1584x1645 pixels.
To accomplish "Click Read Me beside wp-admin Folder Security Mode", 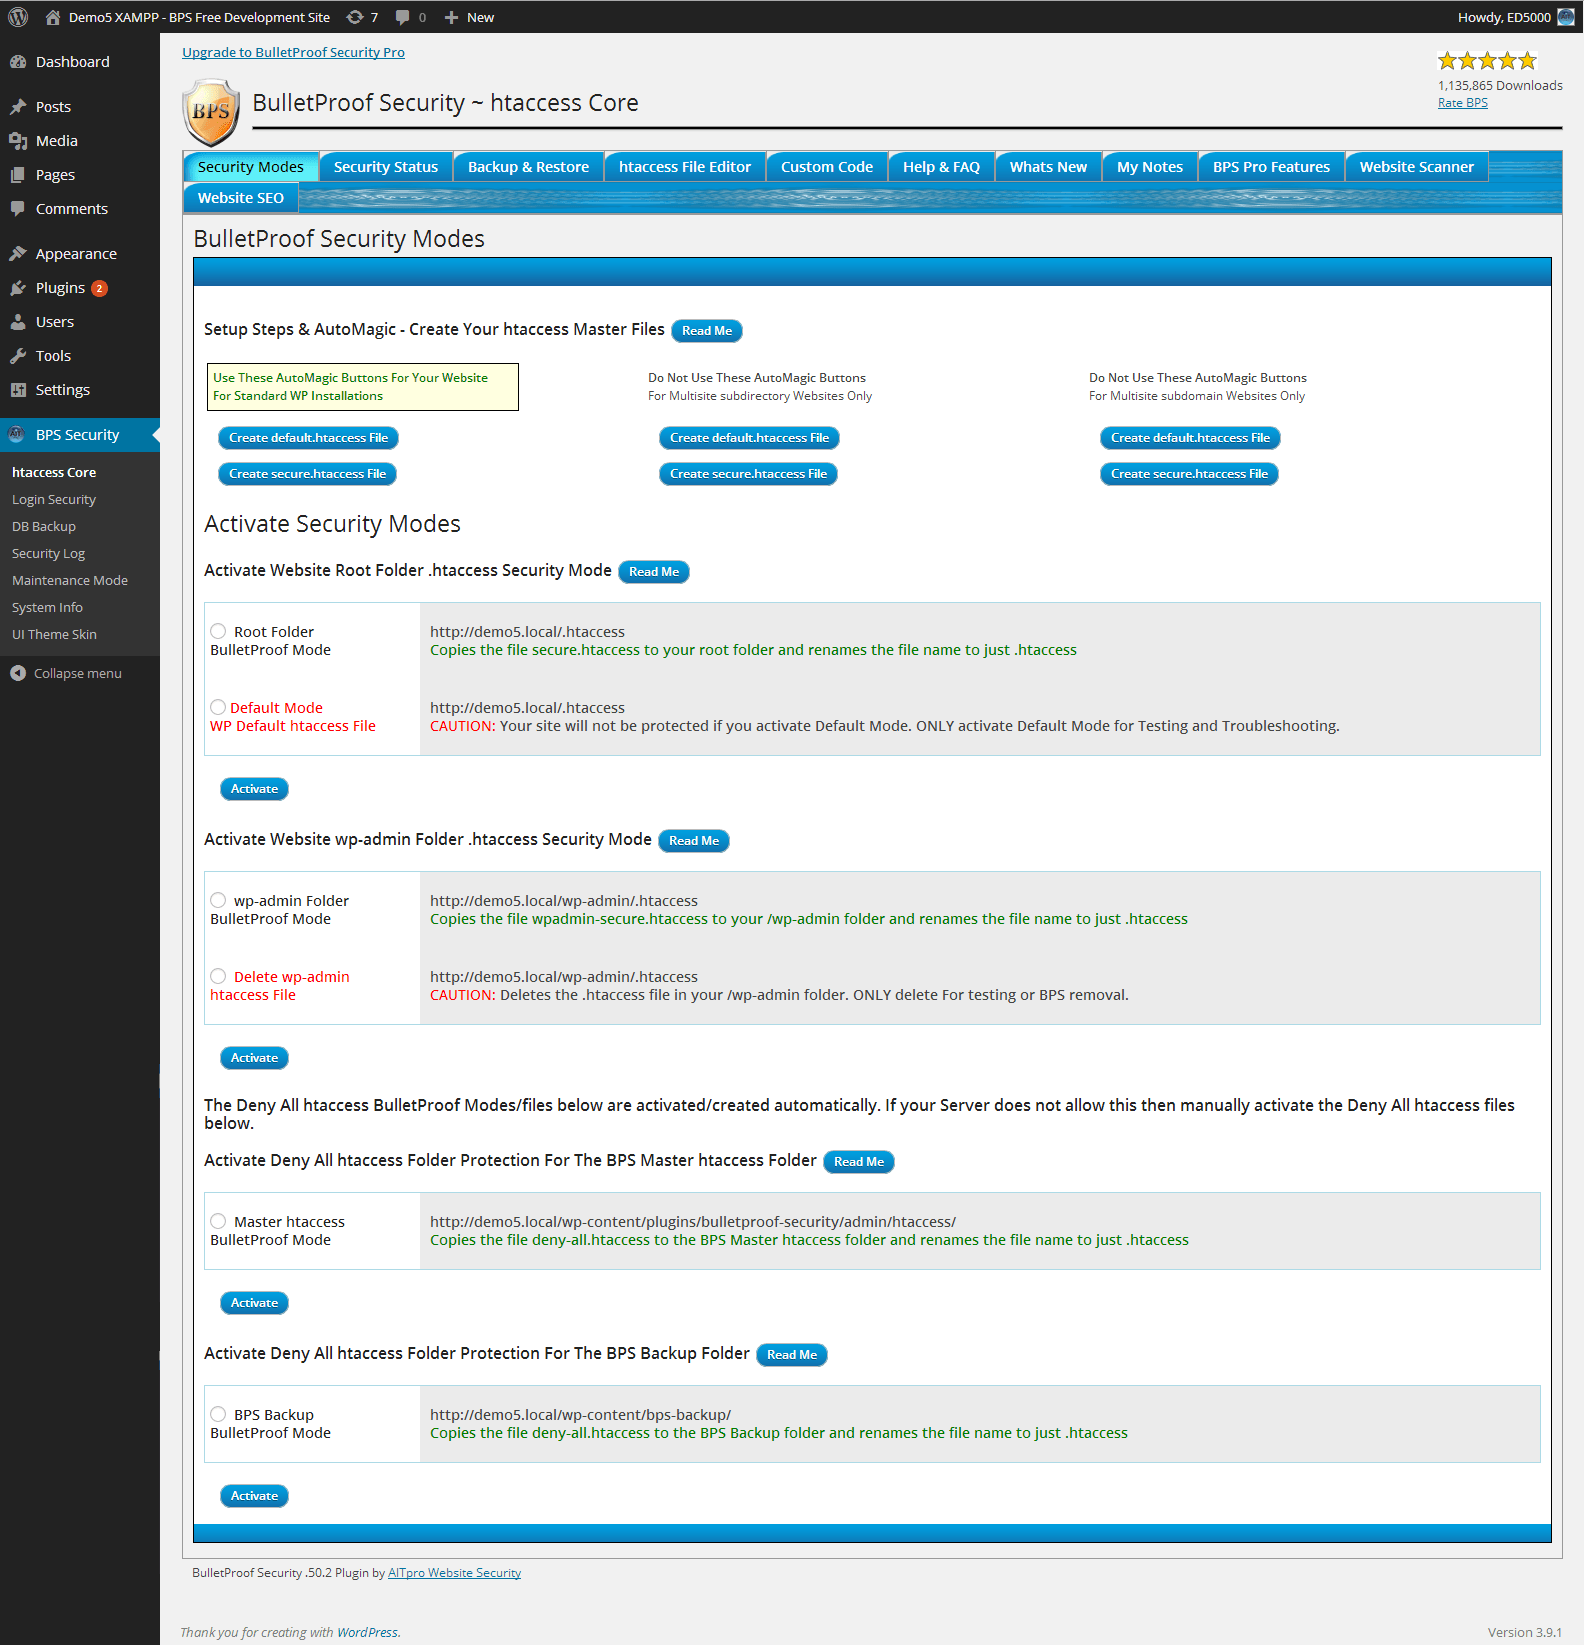I will 694,841.
